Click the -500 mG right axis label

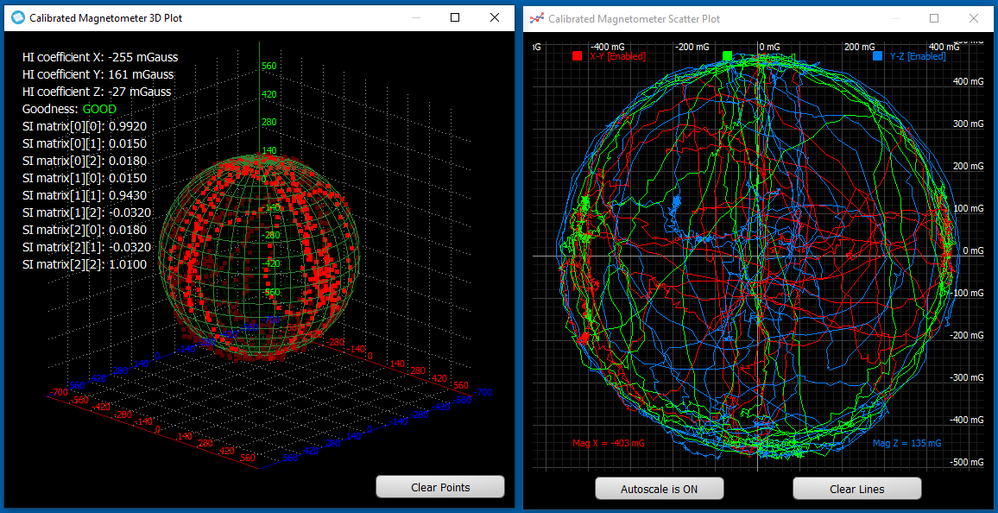pos(966,462)
